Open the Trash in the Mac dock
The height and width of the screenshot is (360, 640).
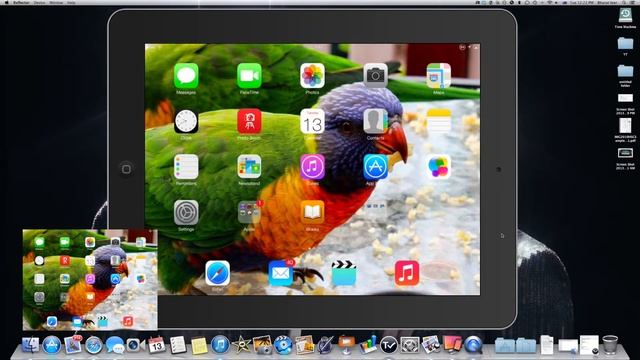tap(610, 345)
